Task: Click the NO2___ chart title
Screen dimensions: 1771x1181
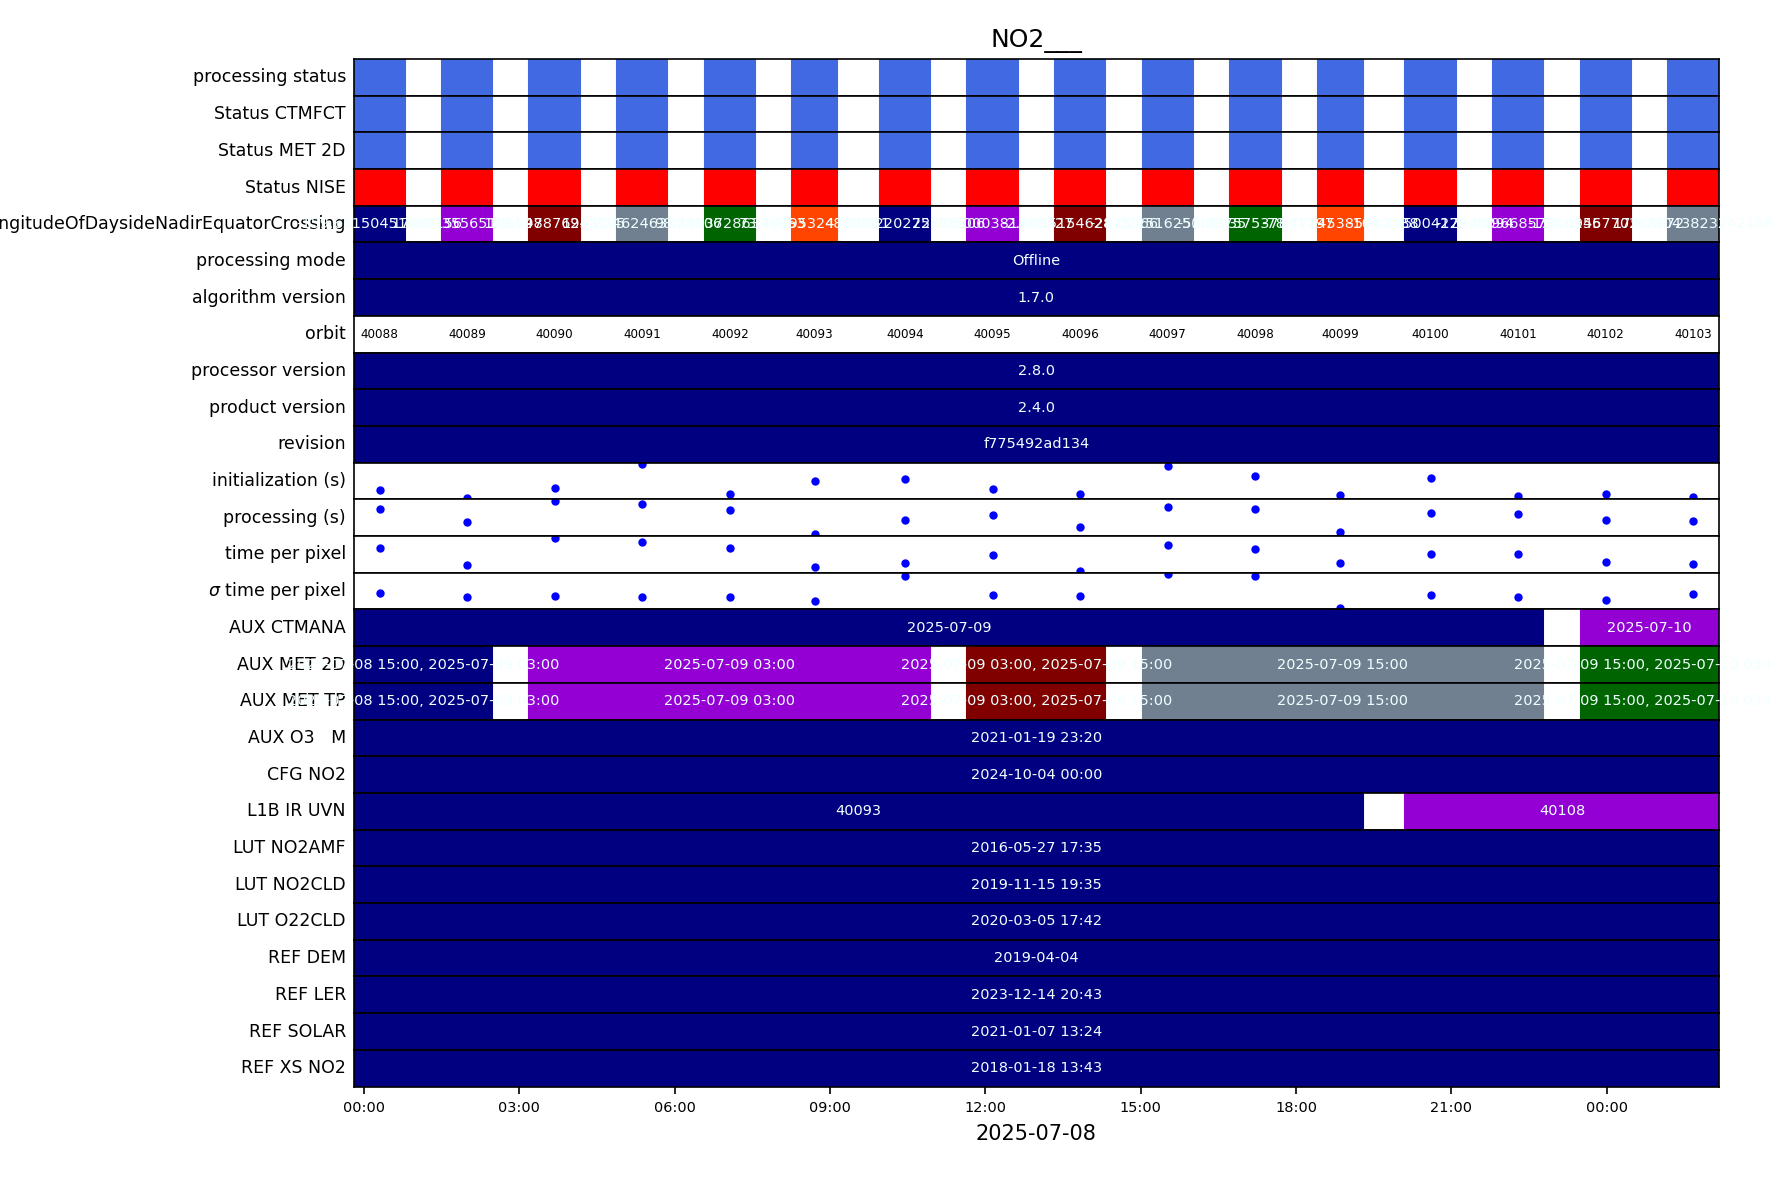Action: pyautogui.click(x=1035, y=39)
